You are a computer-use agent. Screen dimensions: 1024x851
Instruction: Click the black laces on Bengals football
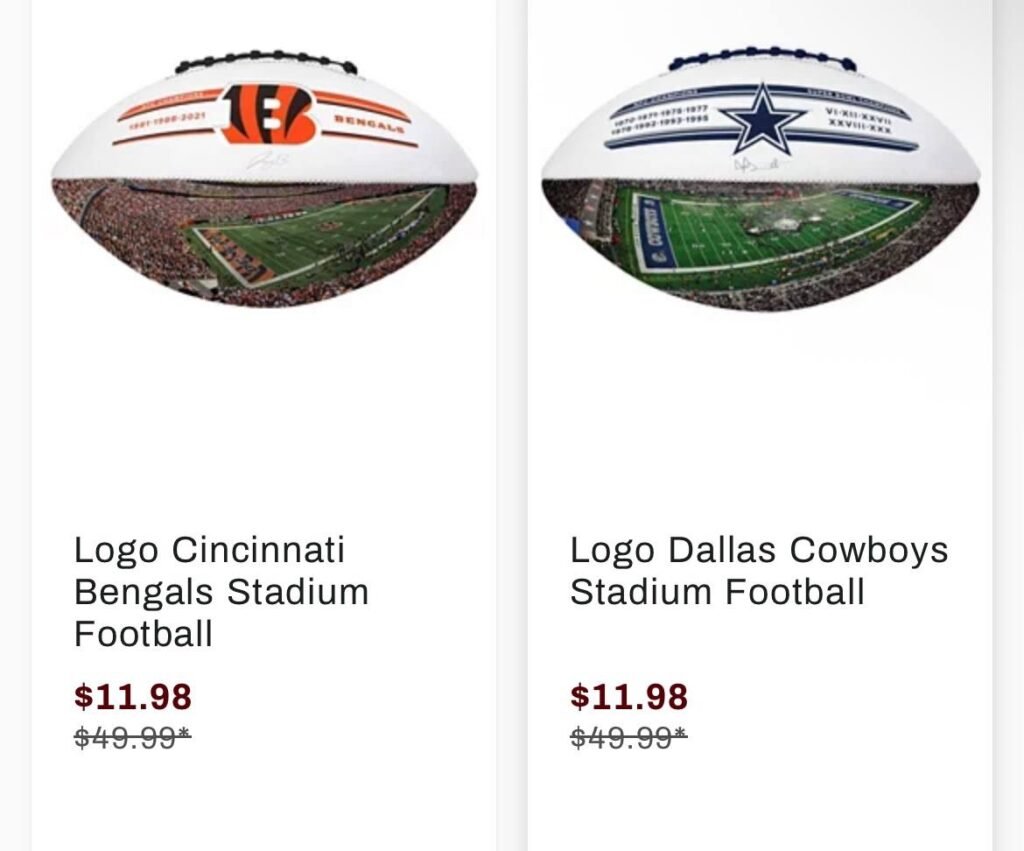point(266,61)
